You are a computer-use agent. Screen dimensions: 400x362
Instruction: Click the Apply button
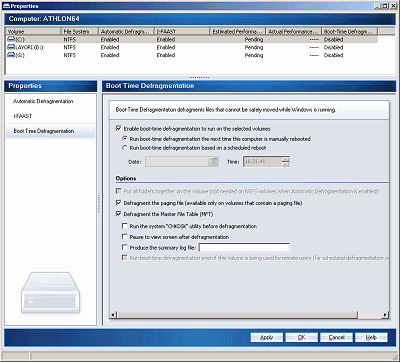267,337
